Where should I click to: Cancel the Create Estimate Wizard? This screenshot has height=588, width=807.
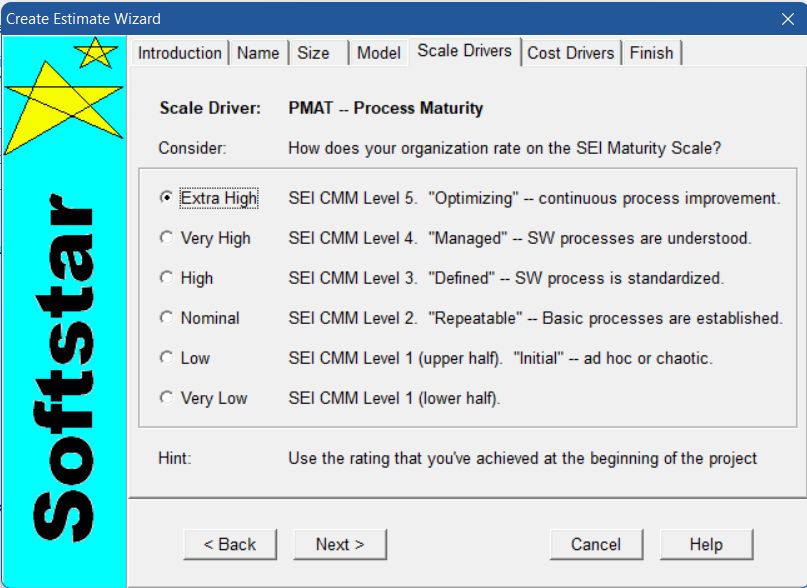point(596,544)
